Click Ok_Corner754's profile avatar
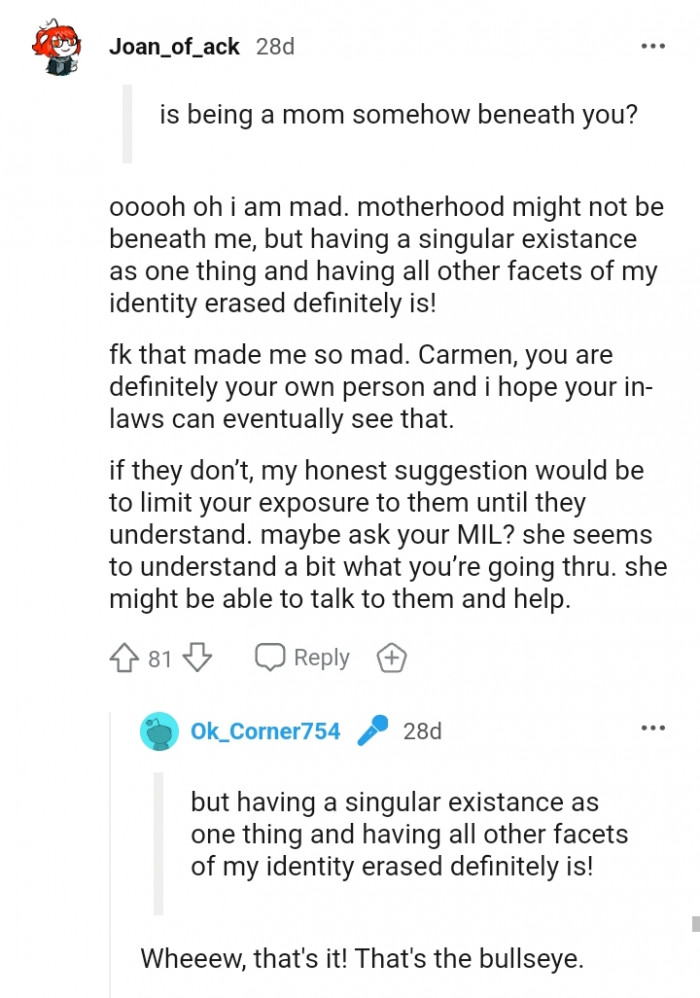Image resolution: width=700 pixels, height=998 pixels. click(159, 731)
